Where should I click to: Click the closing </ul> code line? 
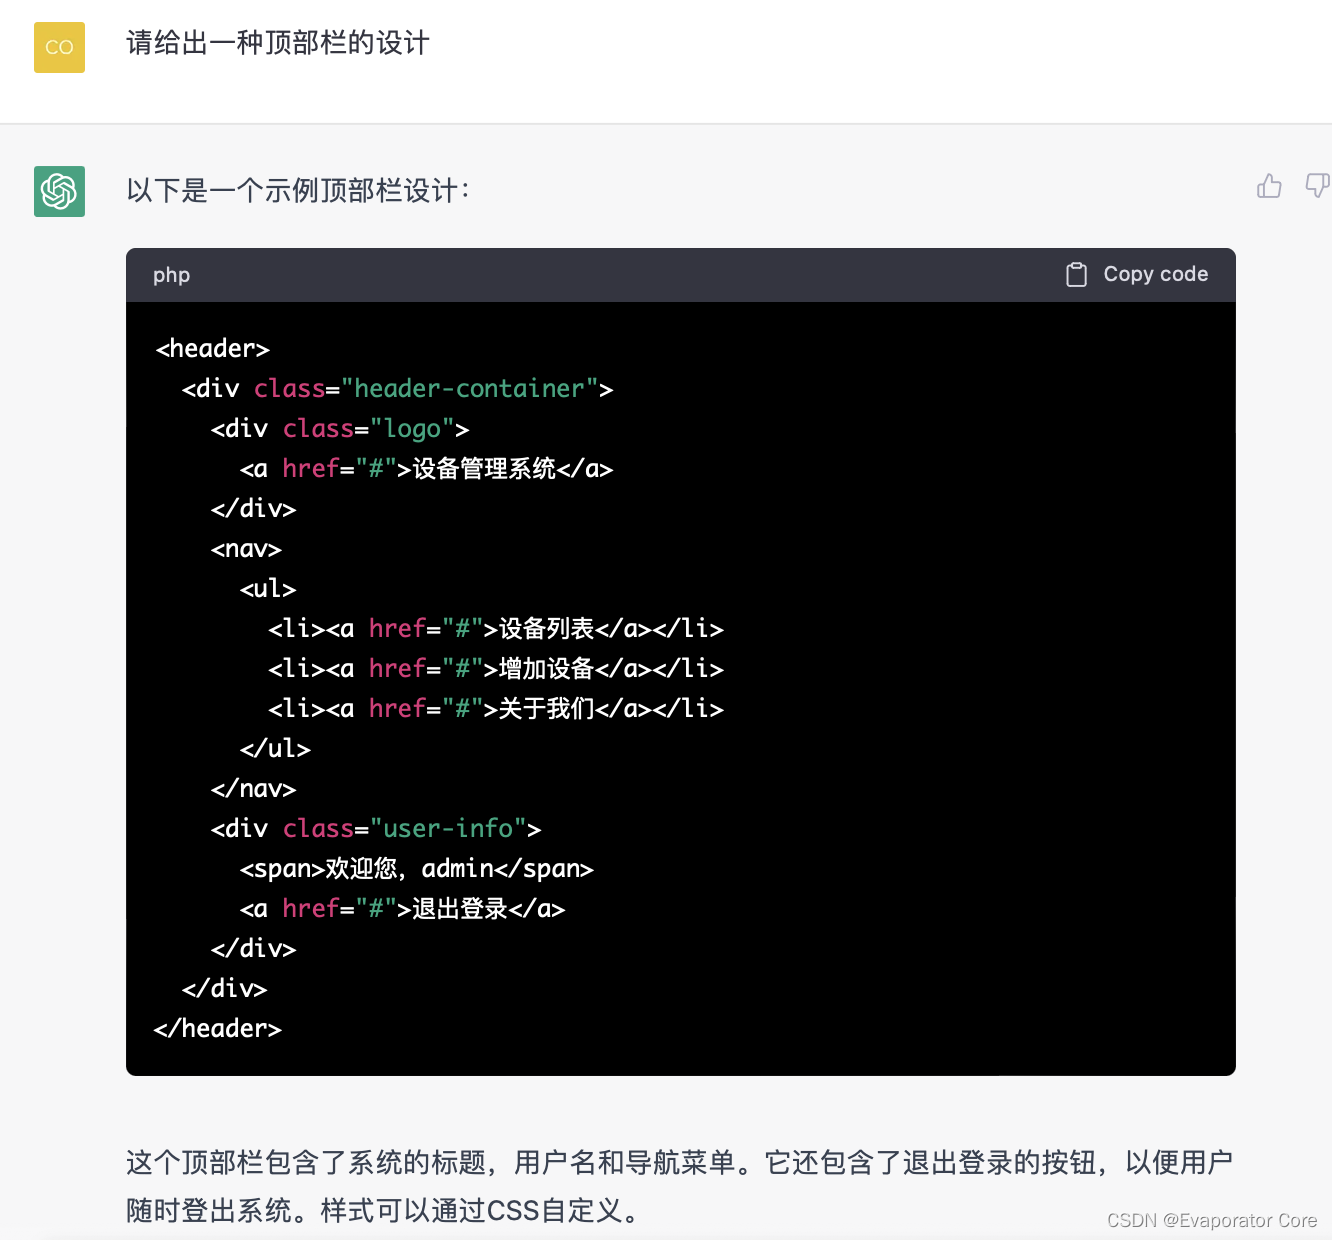[x=275, y=749]
